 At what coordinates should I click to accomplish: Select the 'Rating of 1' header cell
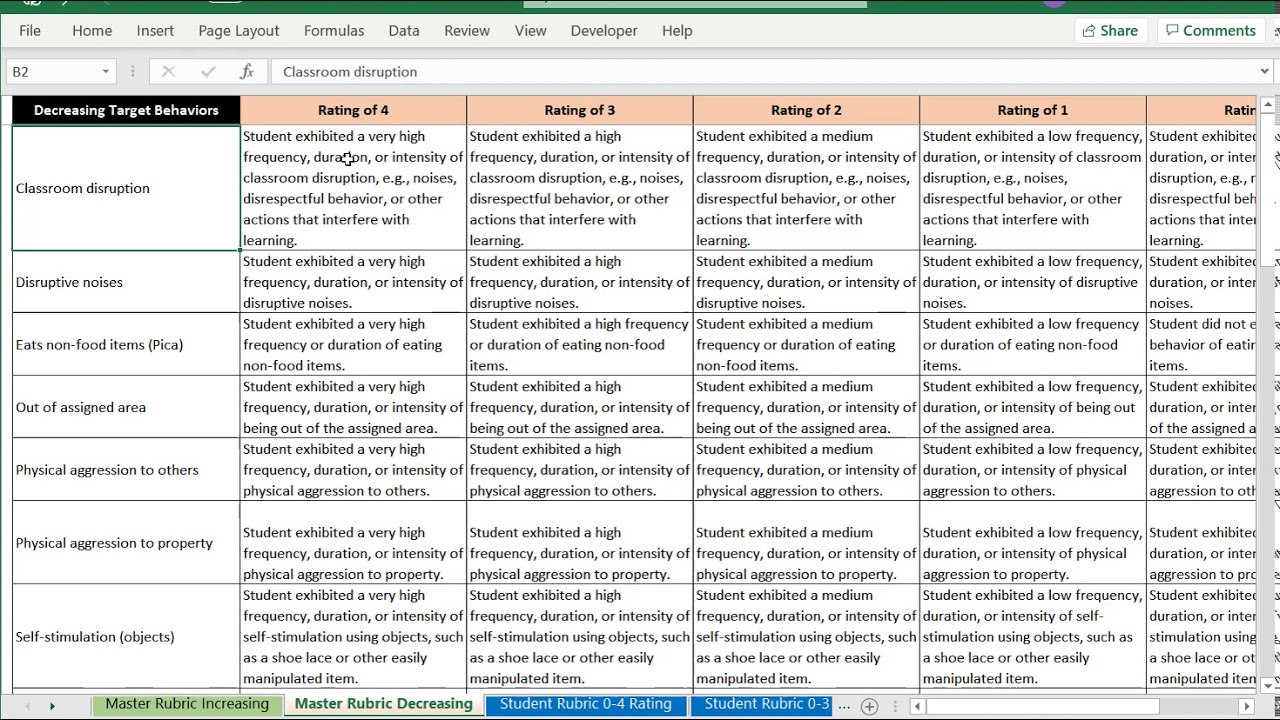tap(1033, 110)
